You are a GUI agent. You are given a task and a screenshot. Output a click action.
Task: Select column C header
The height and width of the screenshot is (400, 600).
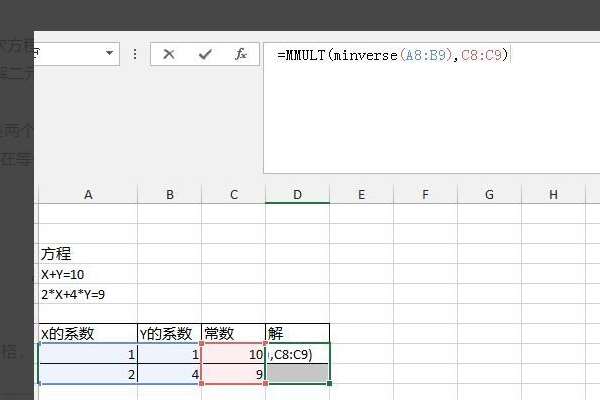[233, 194]
